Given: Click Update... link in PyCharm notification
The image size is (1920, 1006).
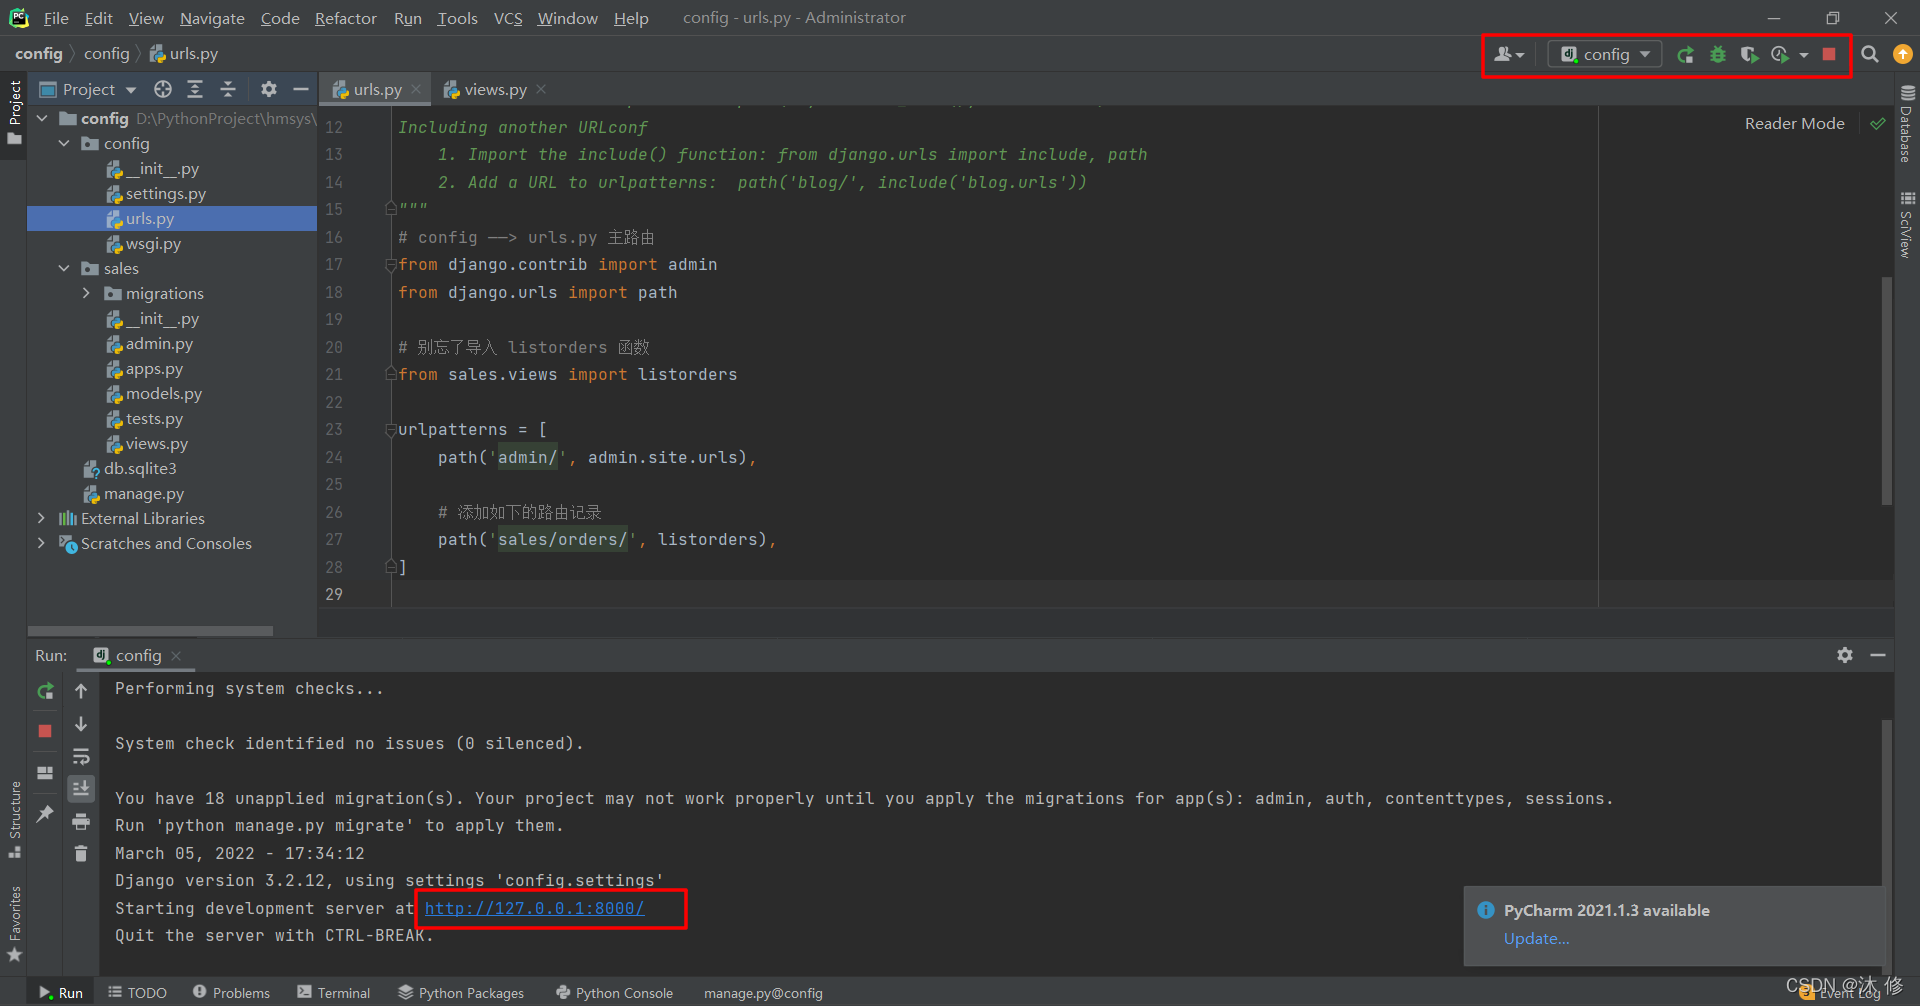Looking at the screenshot, I should (1536, 938).
